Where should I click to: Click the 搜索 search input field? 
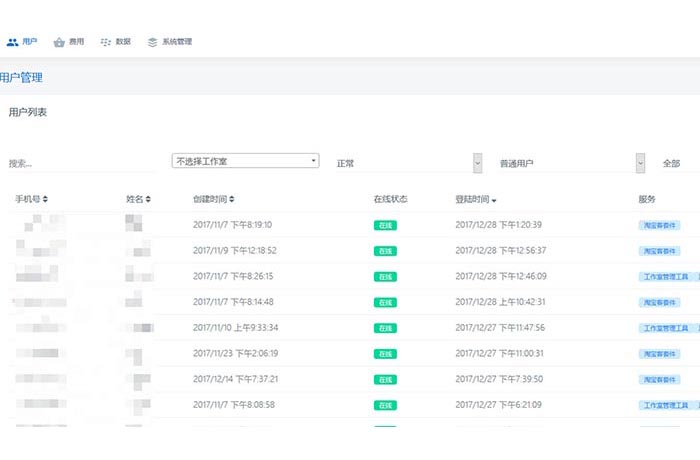point(80,163)
